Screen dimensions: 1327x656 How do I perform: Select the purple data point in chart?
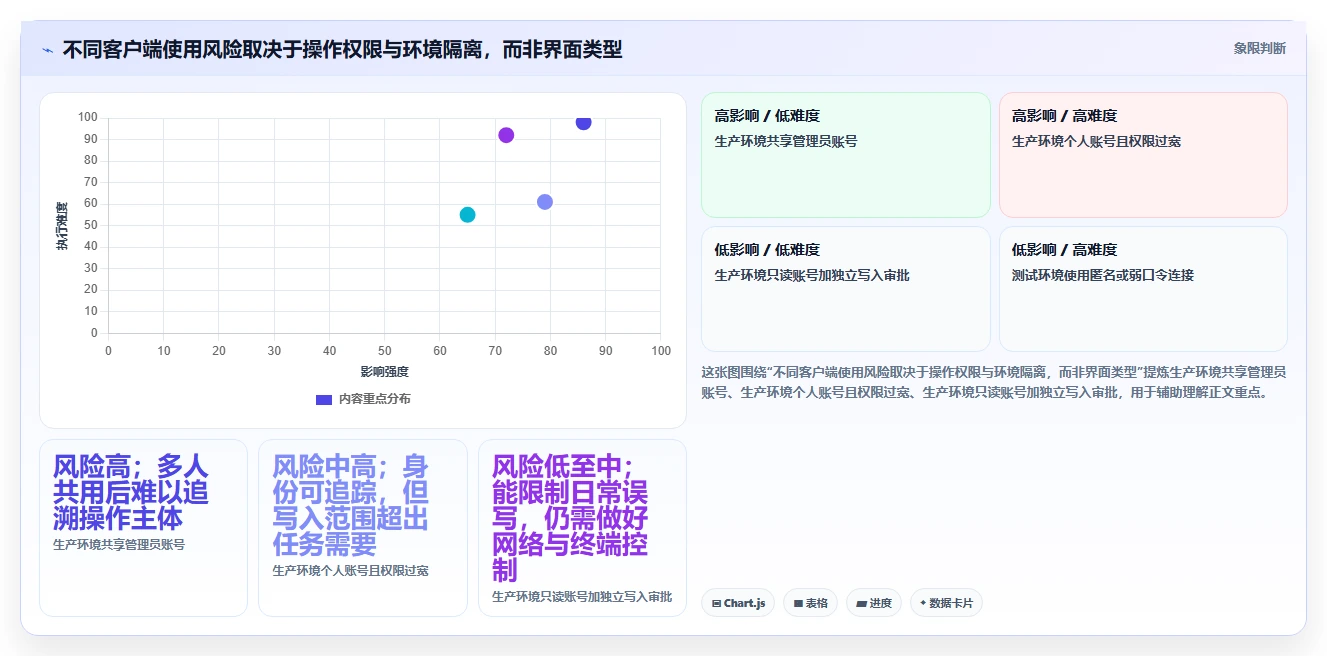coord(506,135)
